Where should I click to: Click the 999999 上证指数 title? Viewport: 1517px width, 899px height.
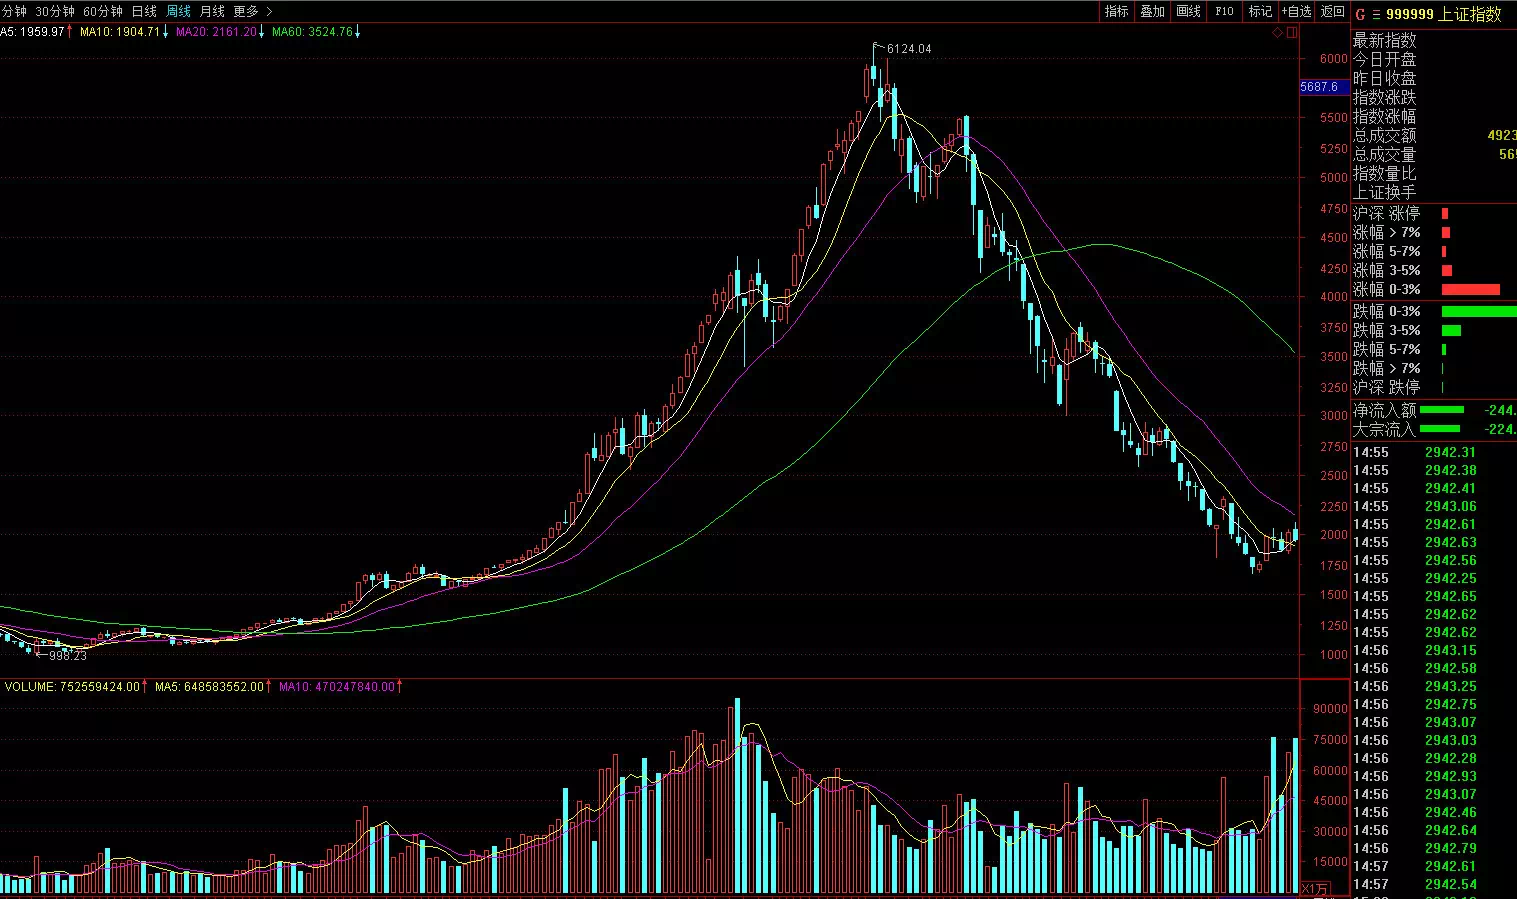pos(1444,14)
